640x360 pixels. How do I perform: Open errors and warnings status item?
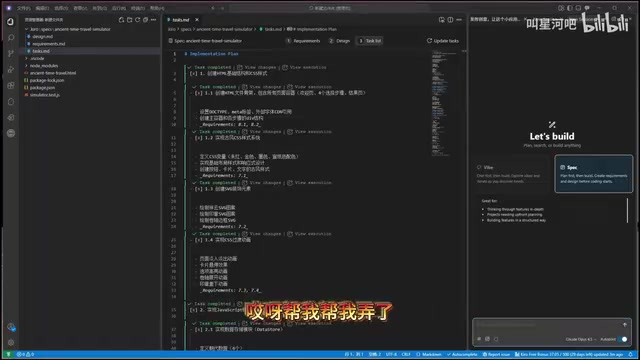click(25, 354)
